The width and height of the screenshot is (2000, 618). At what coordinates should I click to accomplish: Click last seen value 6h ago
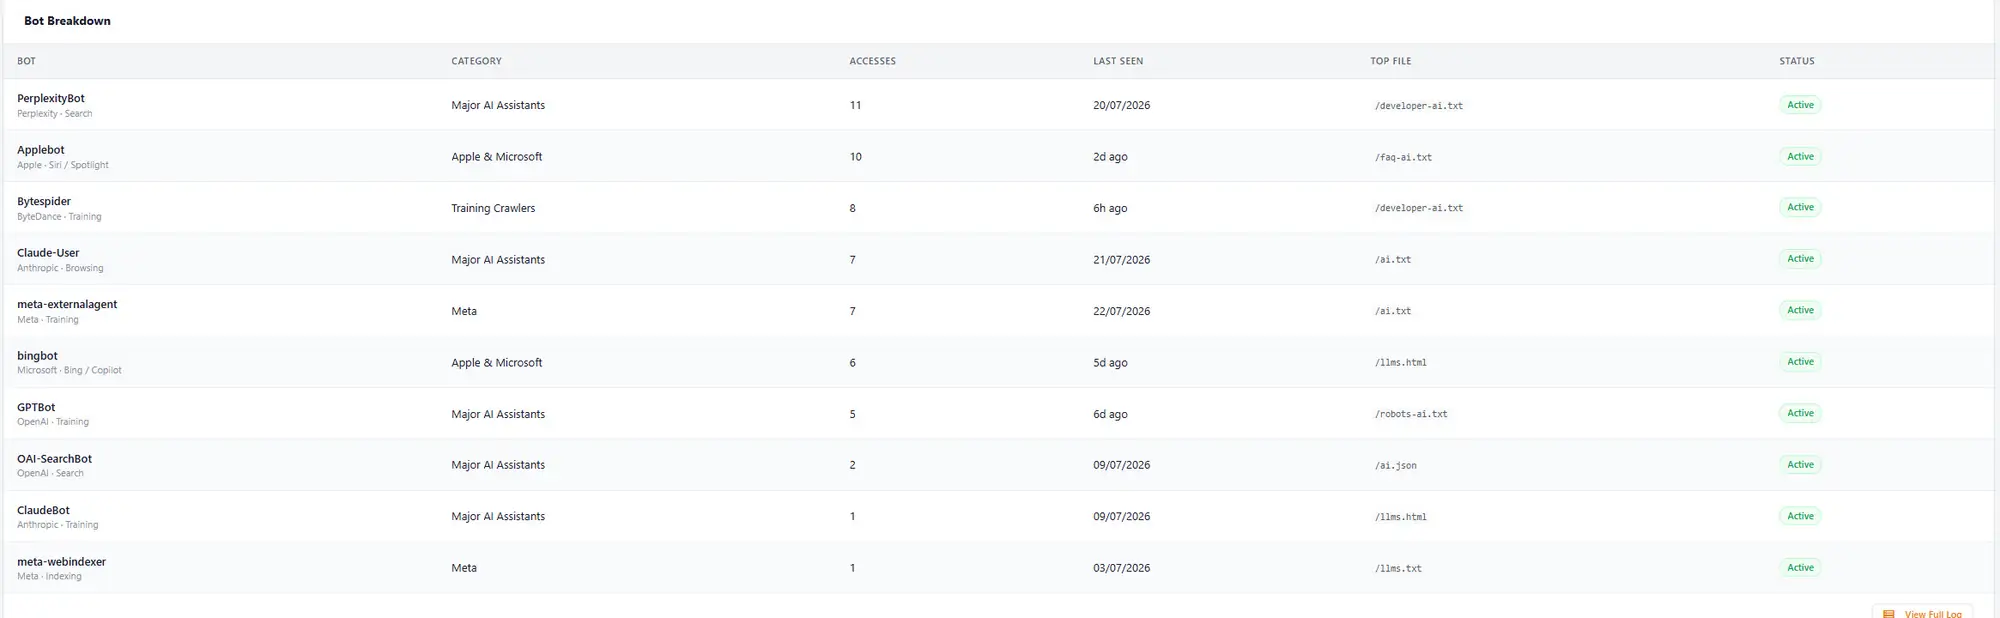(1110, 208)
